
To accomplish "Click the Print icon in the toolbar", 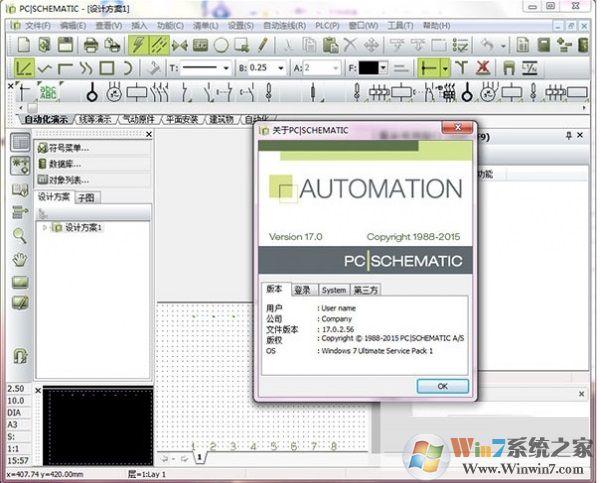I will click(x=91, y=45).
